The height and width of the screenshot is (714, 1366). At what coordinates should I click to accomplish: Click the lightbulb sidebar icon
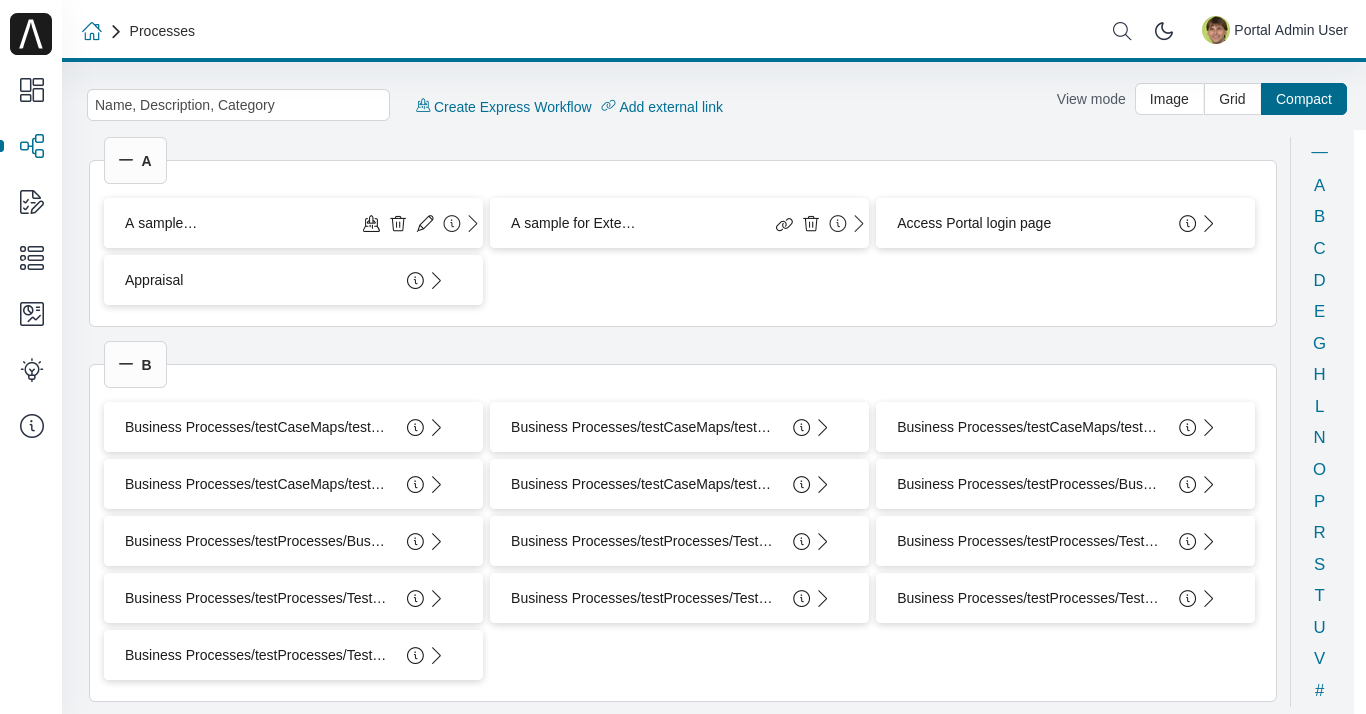(x=32, y=370)
